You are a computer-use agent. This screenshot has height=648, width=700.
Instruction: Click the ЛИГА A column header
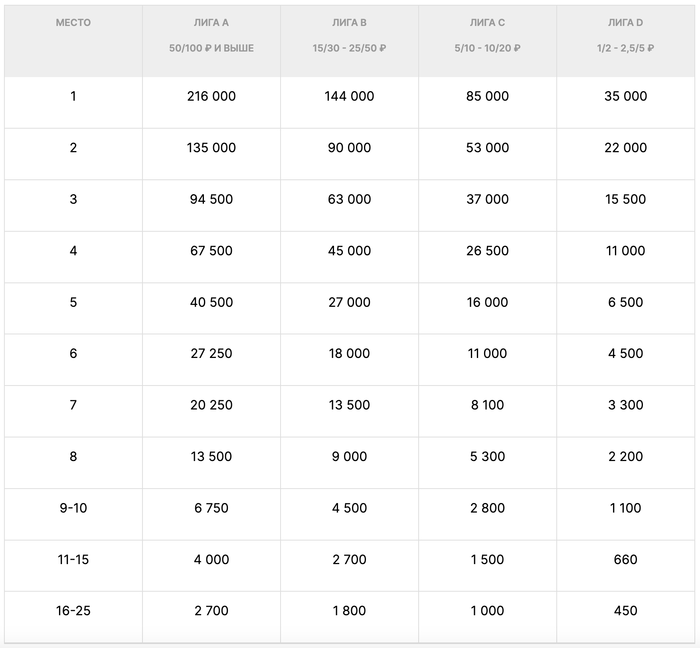tap(211, 22)
